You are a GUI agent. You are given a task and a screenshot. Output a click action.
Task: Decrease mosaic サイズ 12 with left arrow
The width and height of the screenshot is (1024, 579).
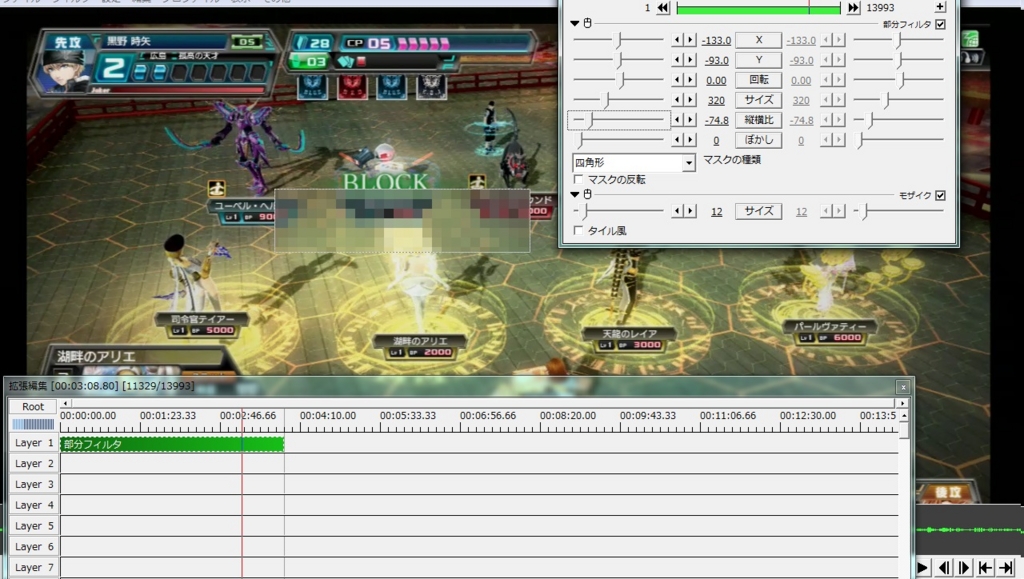tap(677, 211)
